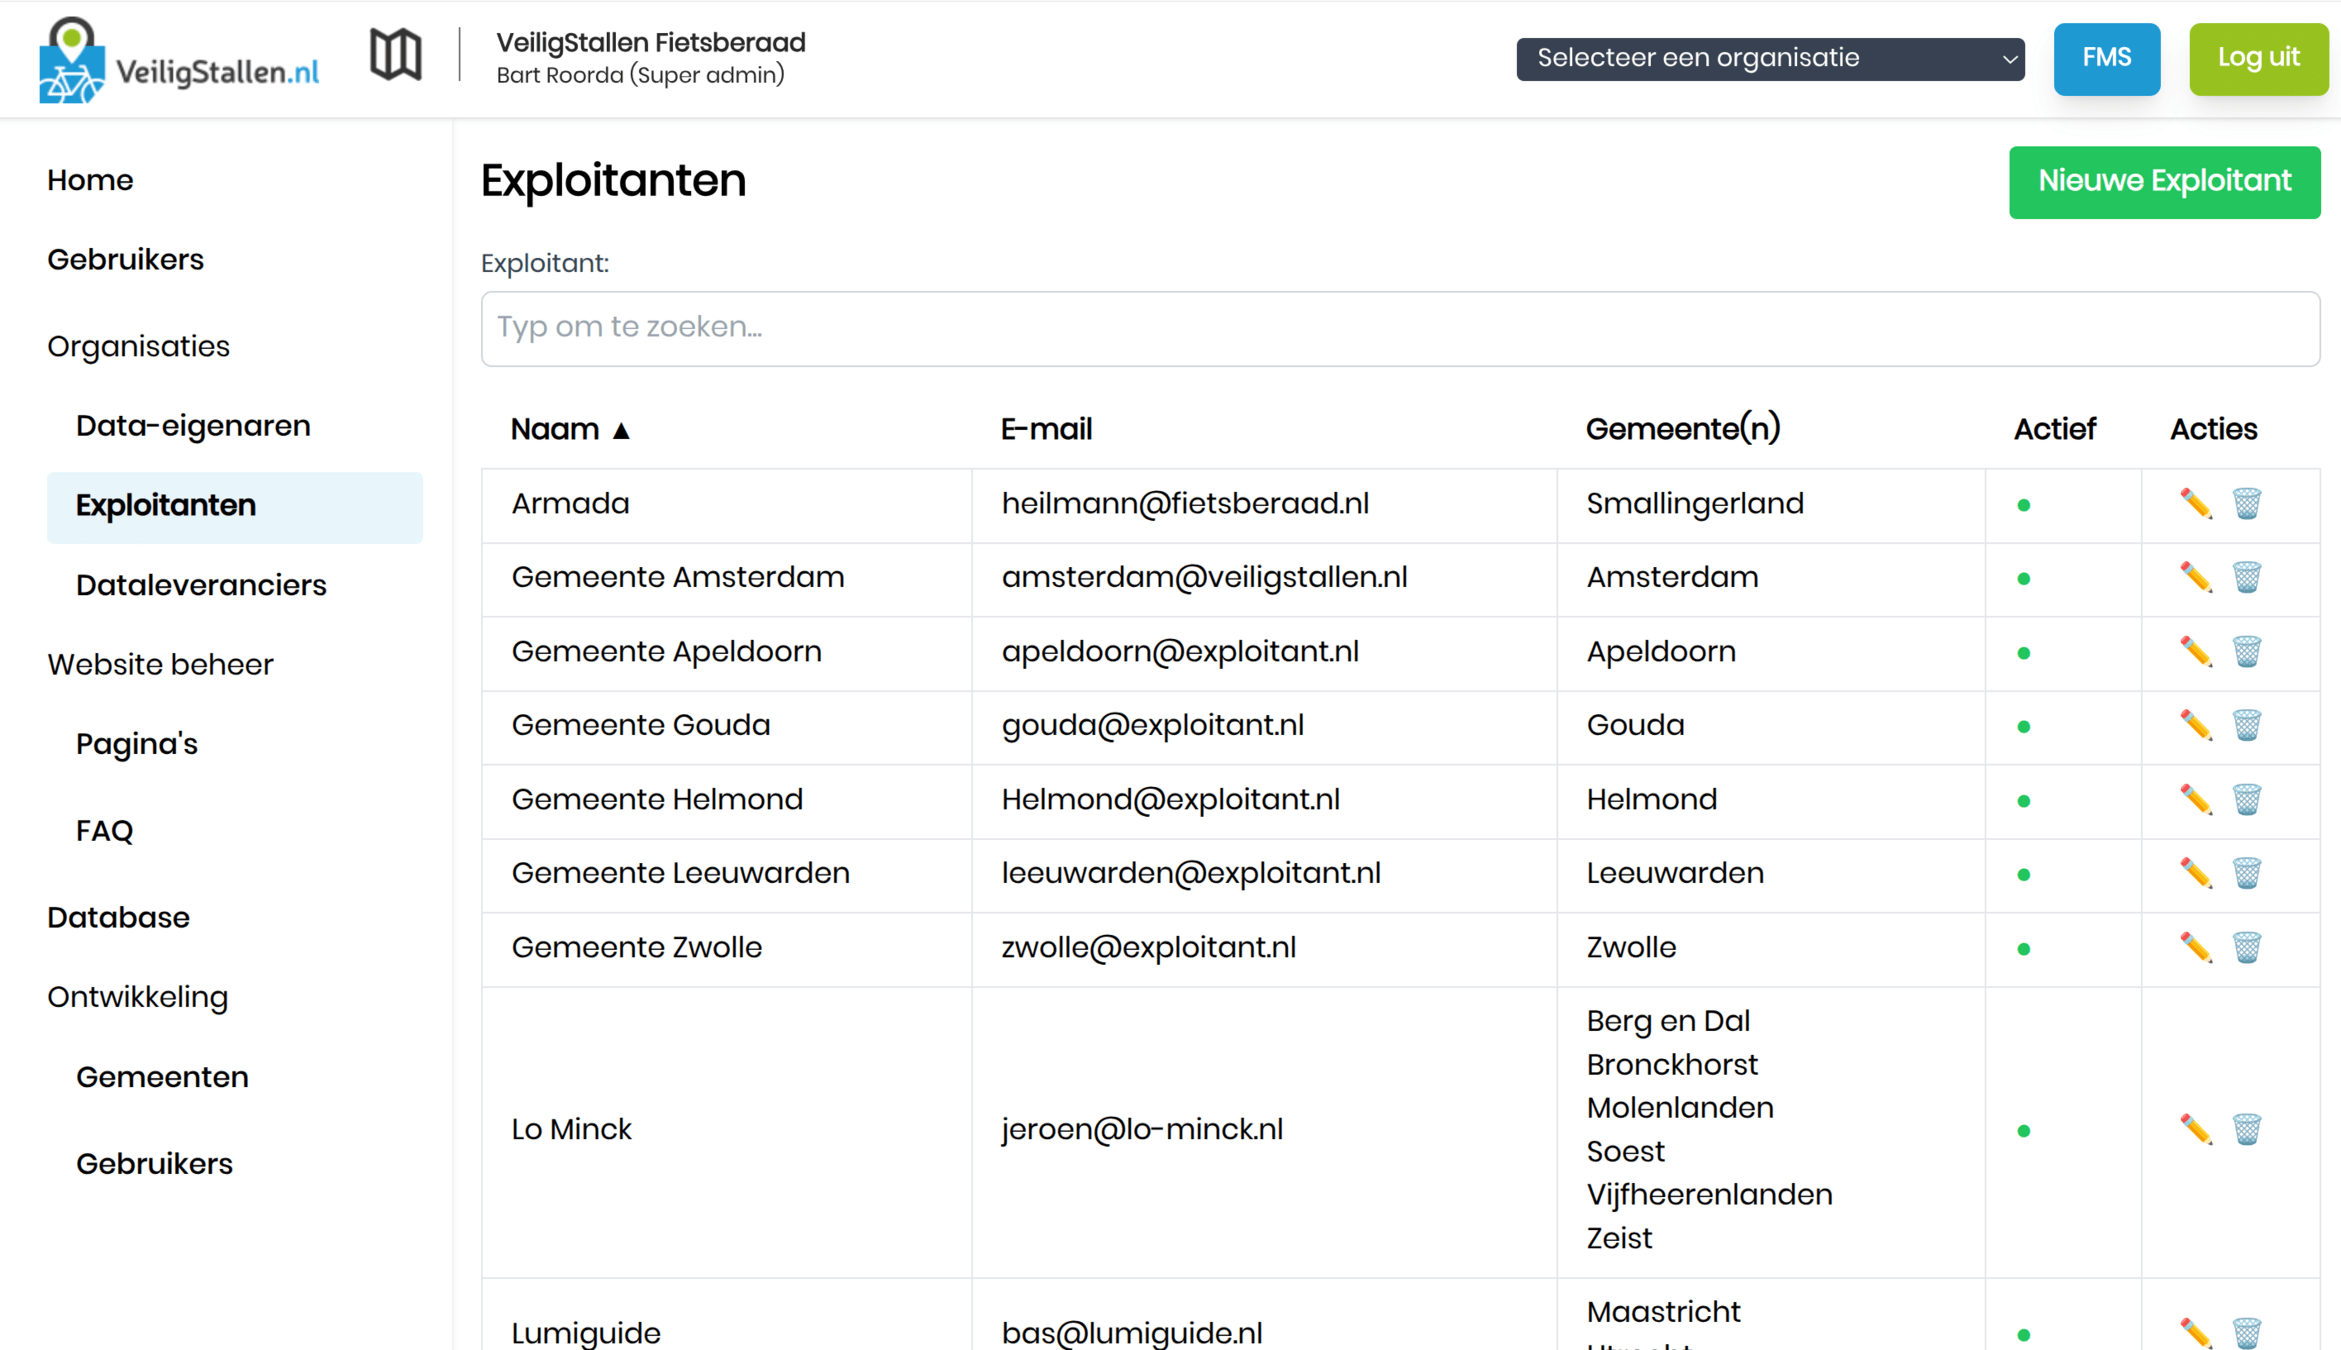Go to Dataleveranciers menu item
The image size is (2341, 1350).
click(x=201, y=585)
